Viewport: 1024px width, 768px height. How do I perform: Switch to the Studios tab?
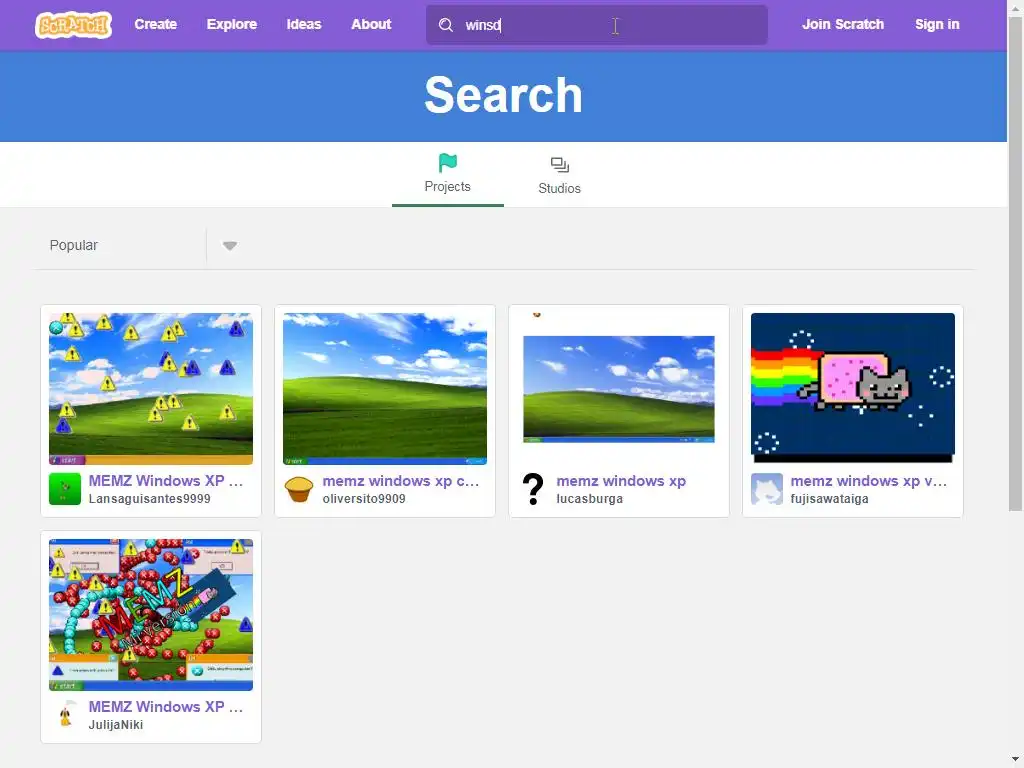559,174
